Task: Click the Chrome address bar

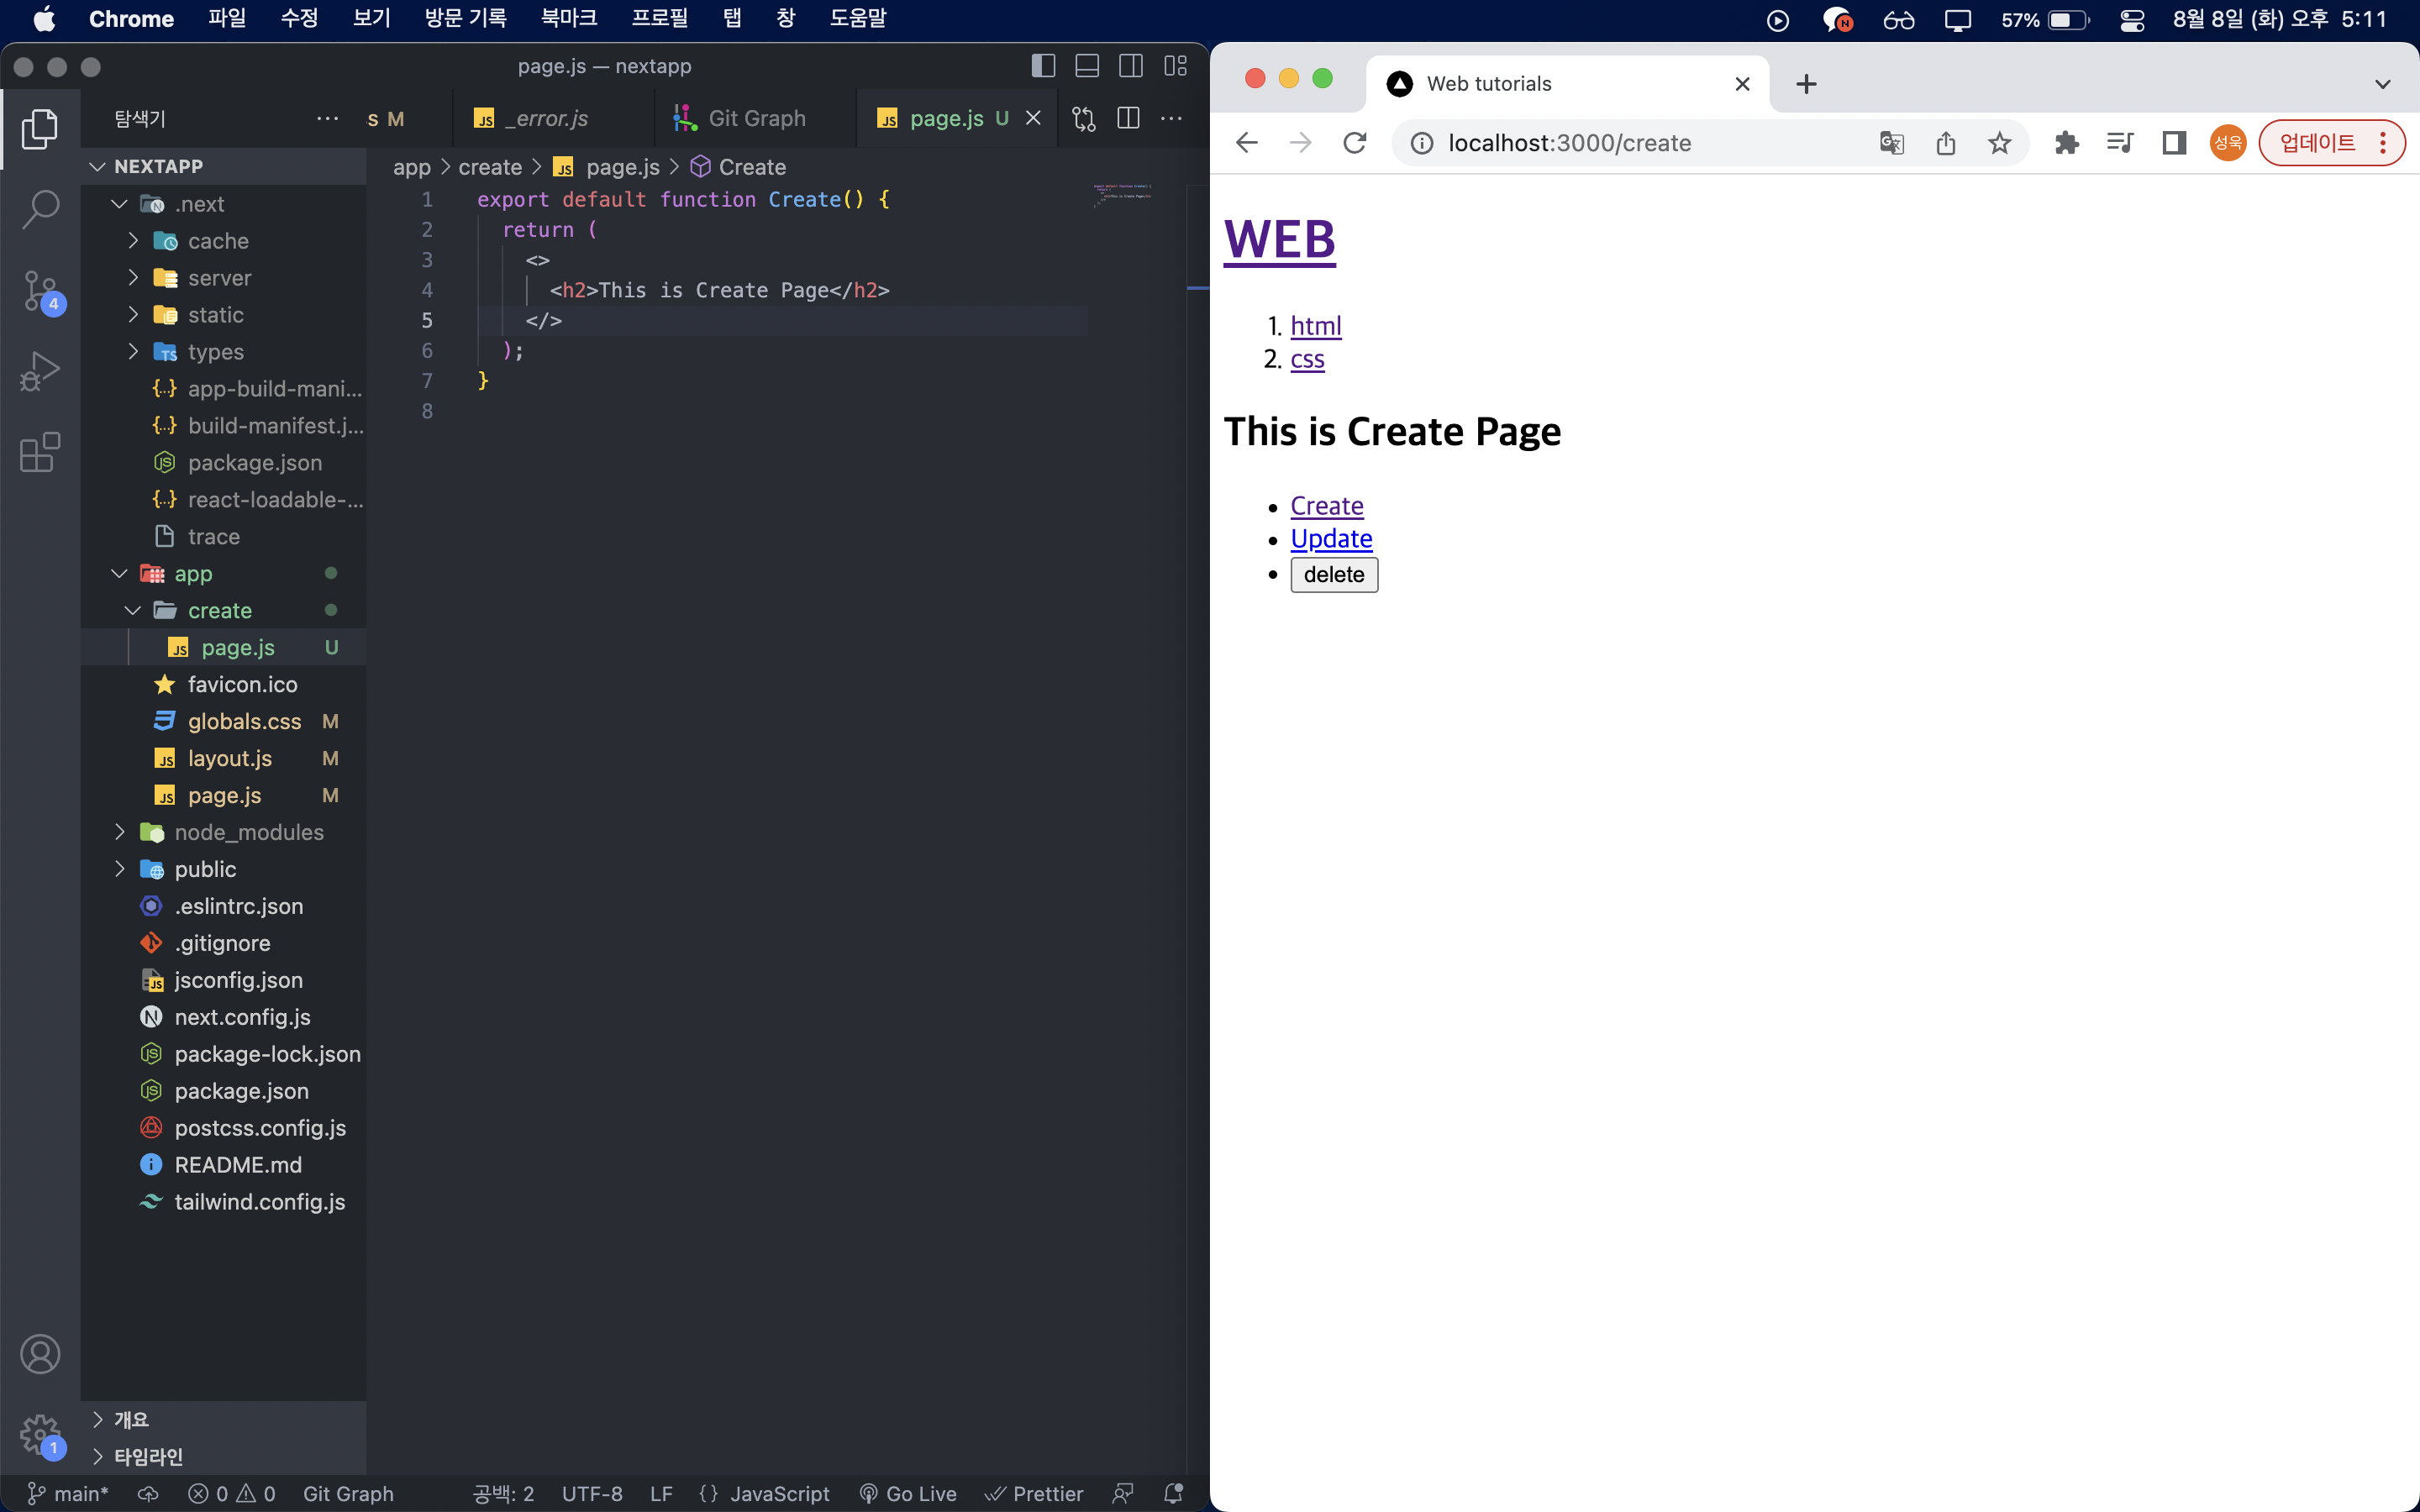Action: tap(1640, 143)
